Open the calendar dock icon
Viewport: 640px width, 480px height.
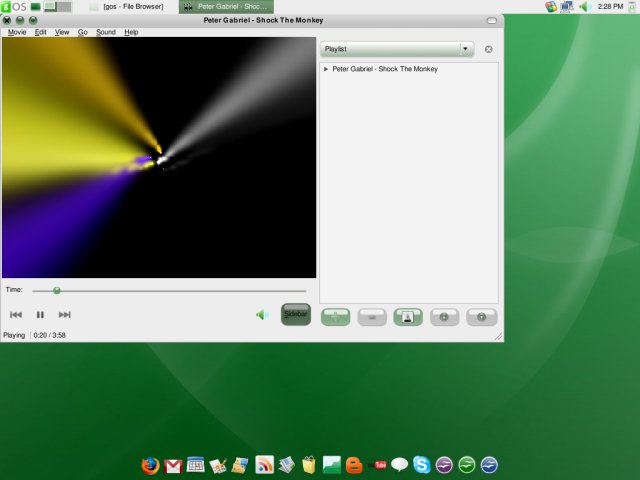[196, 464]
